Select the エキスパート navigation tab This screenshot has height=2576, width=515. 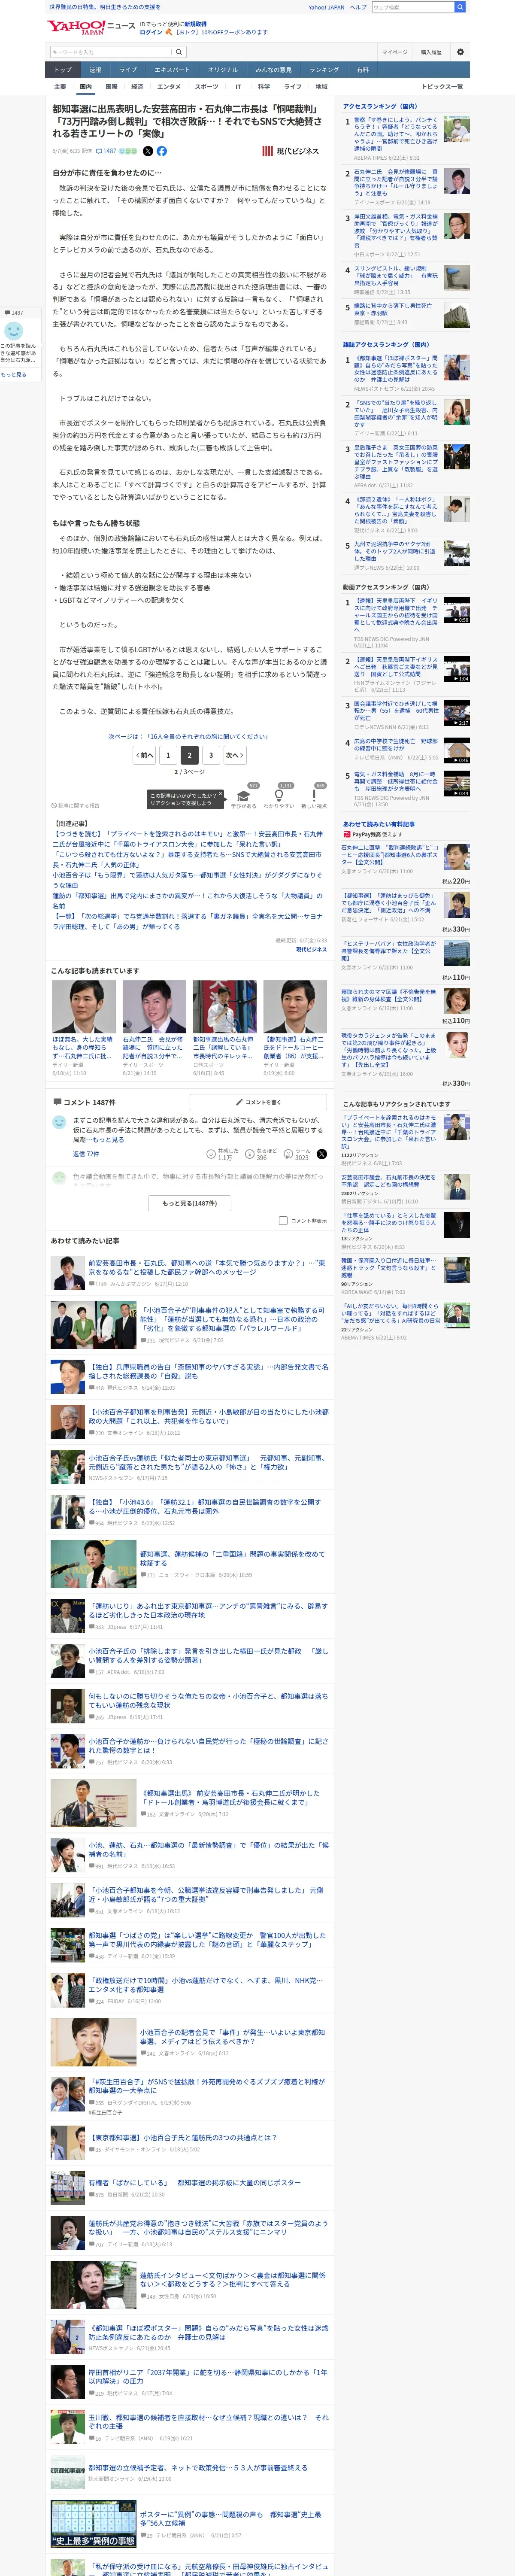coord(172,70)
